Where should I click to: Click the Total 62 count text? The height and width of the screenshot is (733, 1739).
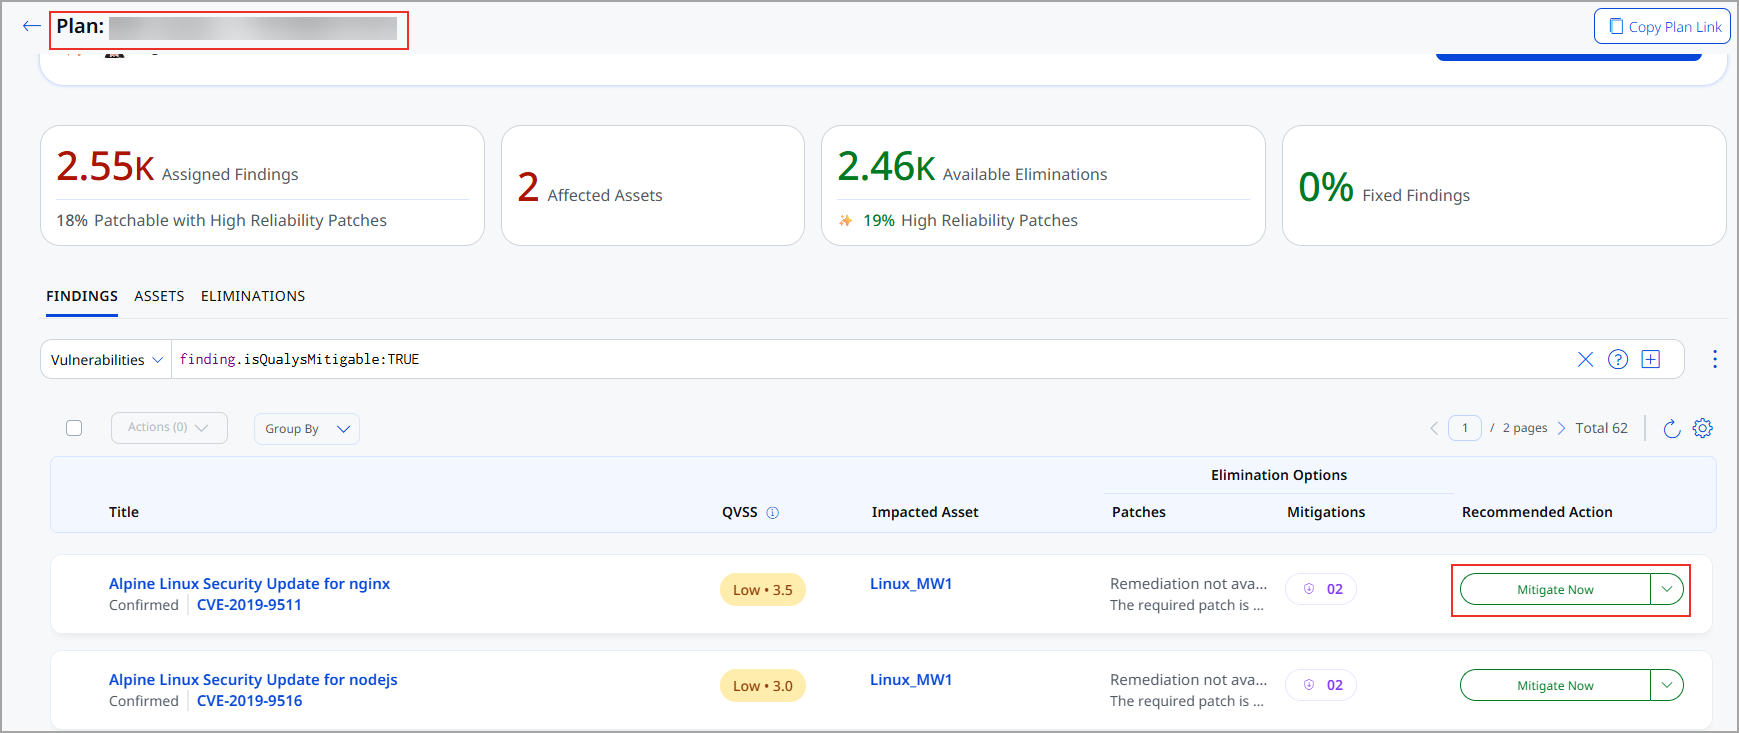(x=1601, y=428)
